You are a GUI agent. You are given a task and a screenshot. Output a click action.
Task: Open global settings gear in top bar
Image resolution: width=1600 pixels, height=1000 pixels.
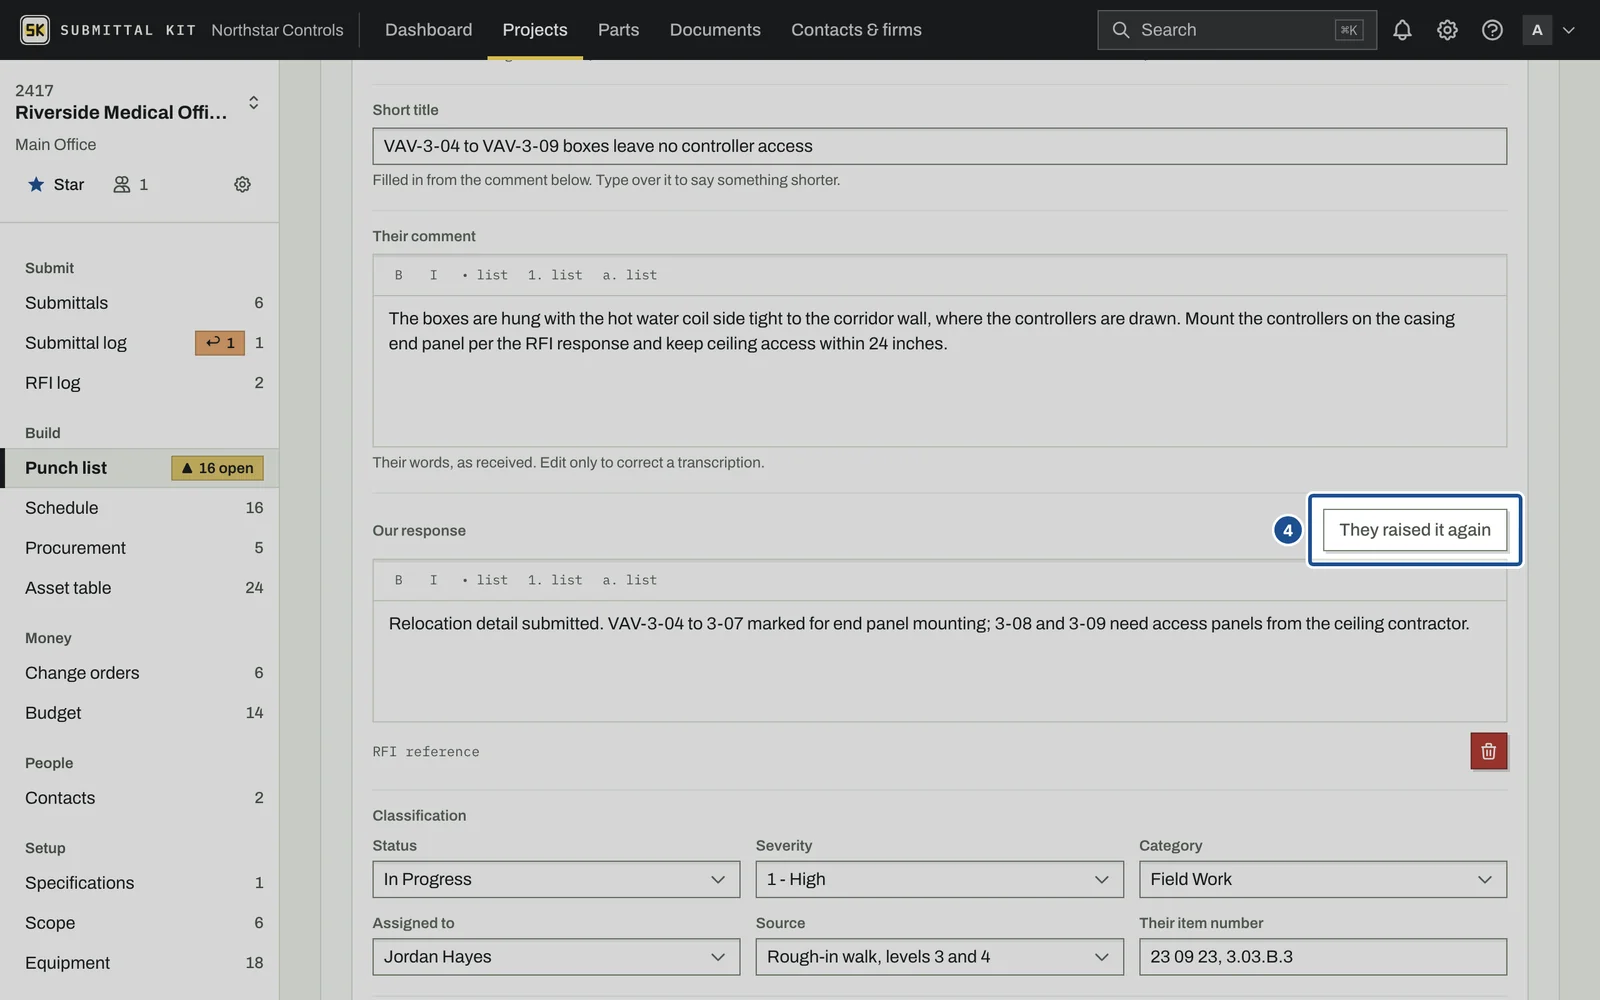1447,30
